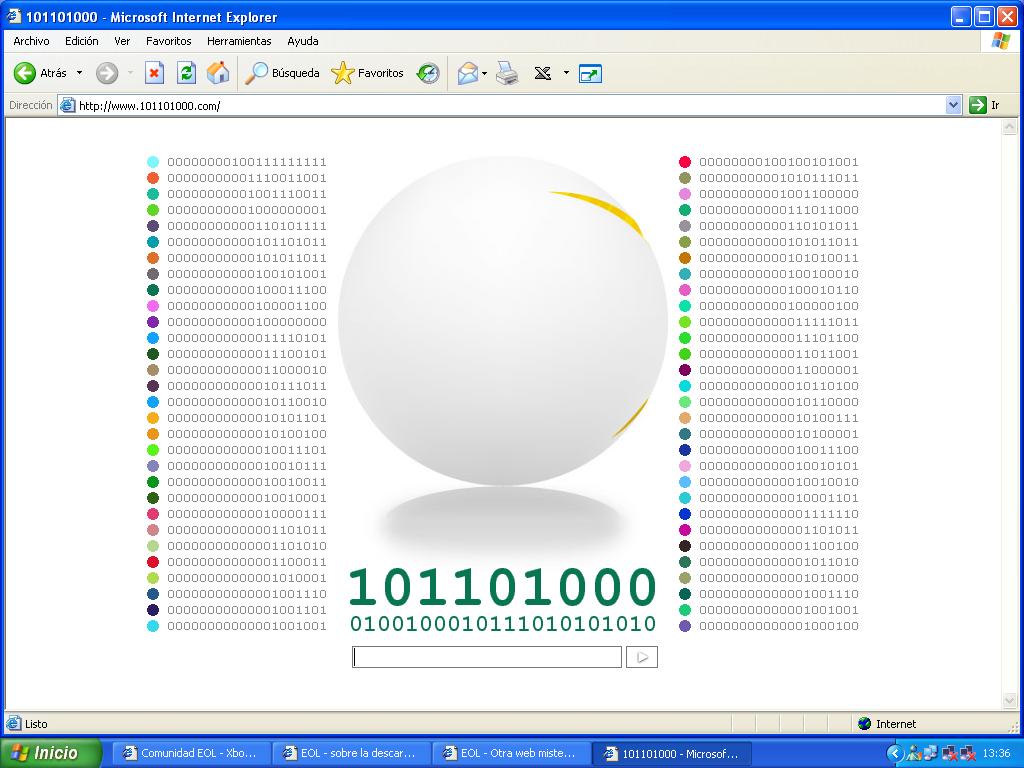Image resolution: width=1024 pixels, height=768 pixels.
Task: Open the History clock icon
Action: click(x=428, y=73)
